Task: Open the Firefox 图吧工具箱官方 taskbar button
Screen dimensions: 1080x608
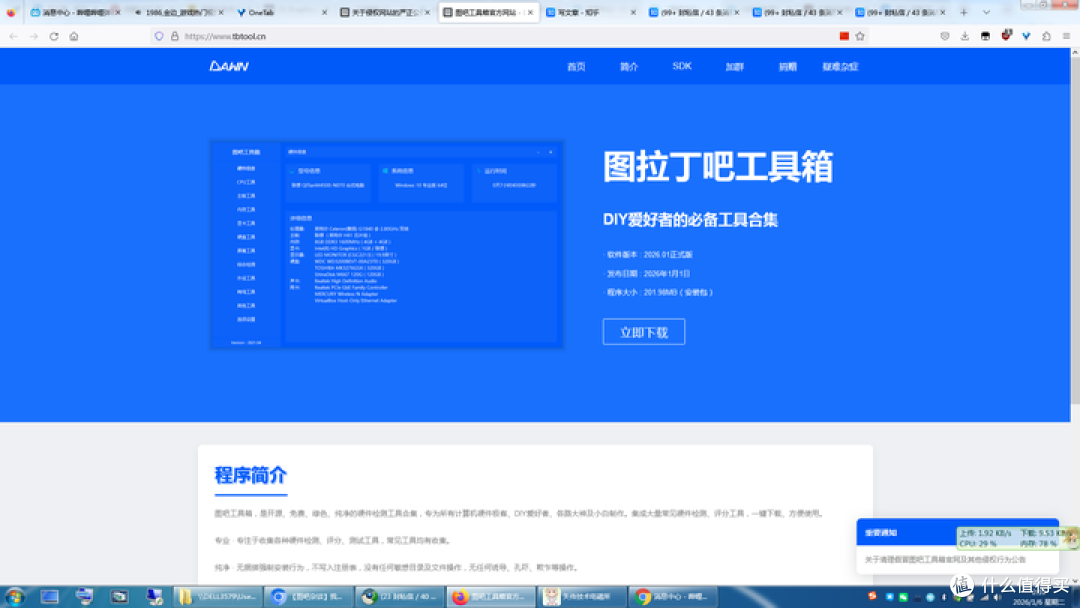Action: (490, 596)
